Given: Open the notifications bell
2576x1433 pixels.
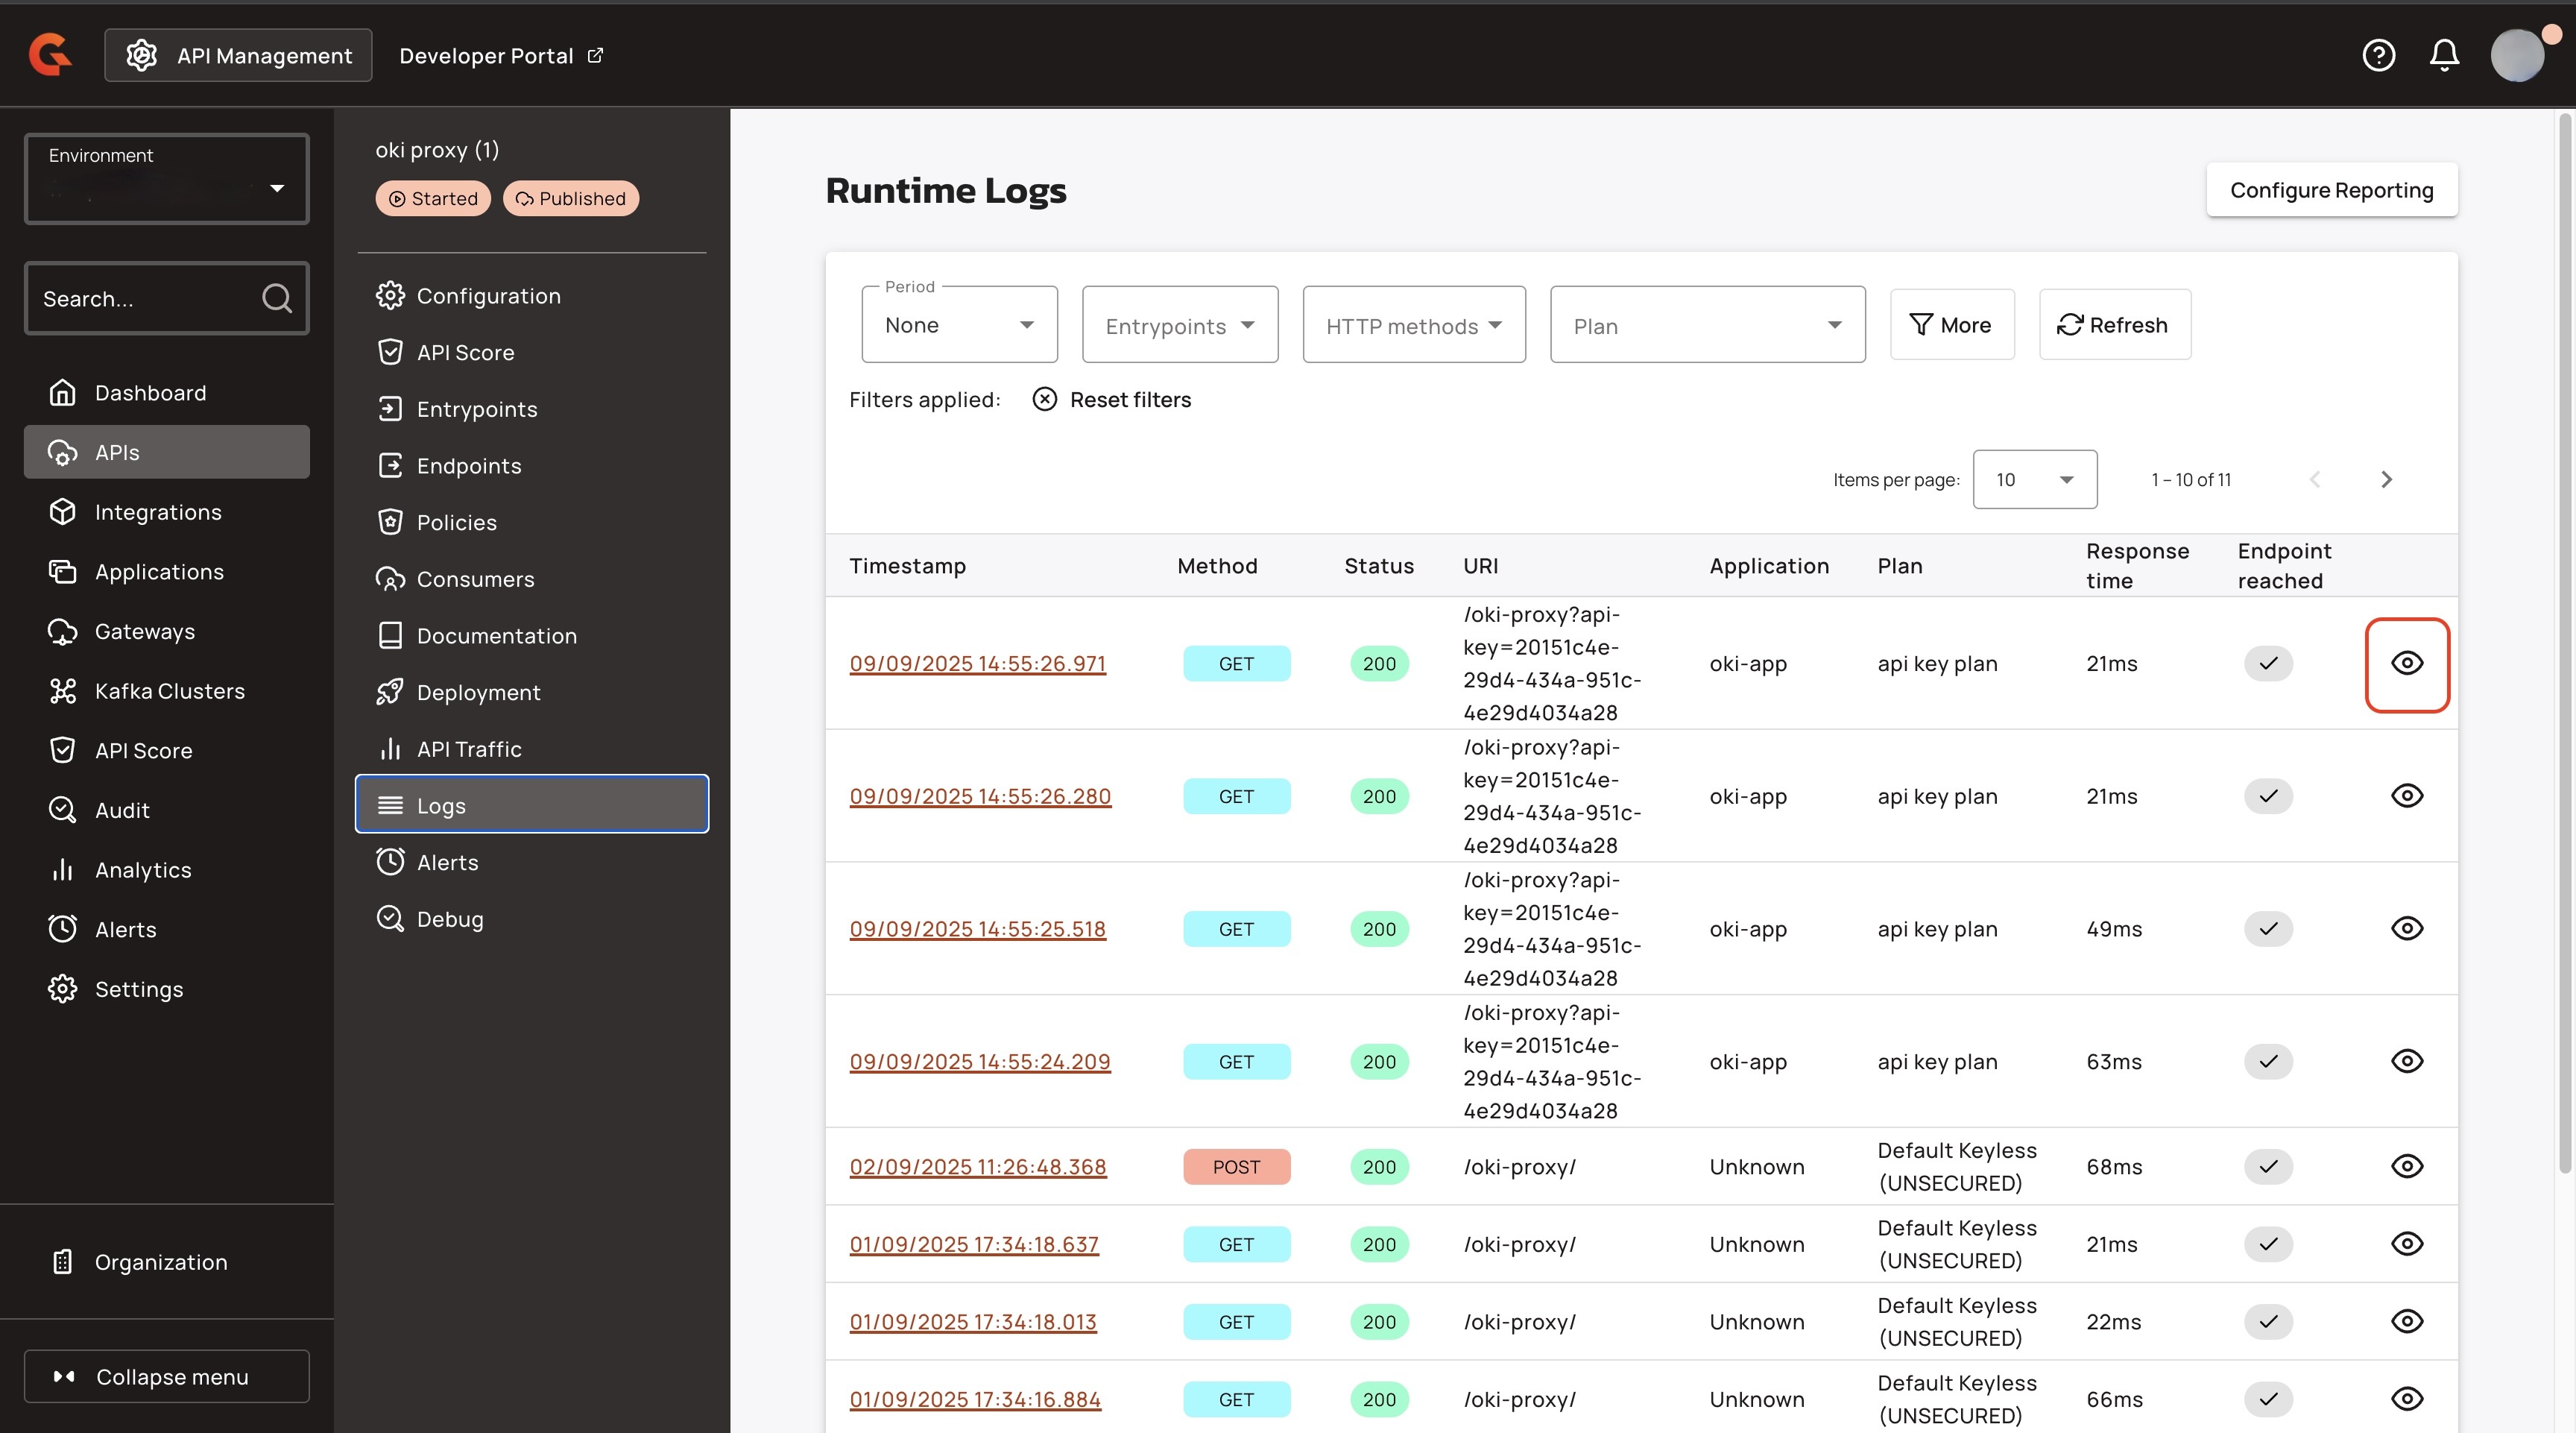Looking at the screenshot, I should pyautogui.click(x=2444, y=55).
